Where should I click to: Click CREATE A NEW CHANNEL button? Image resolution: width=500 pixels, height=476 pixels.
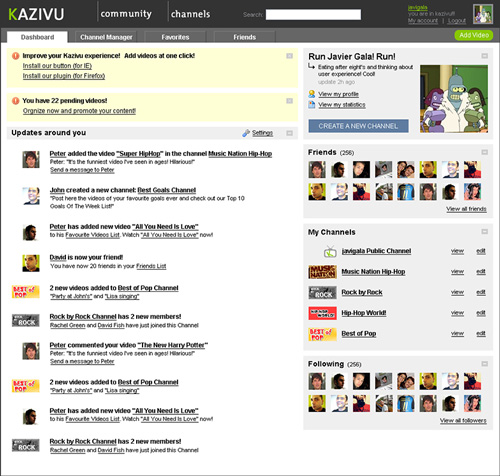358,126
